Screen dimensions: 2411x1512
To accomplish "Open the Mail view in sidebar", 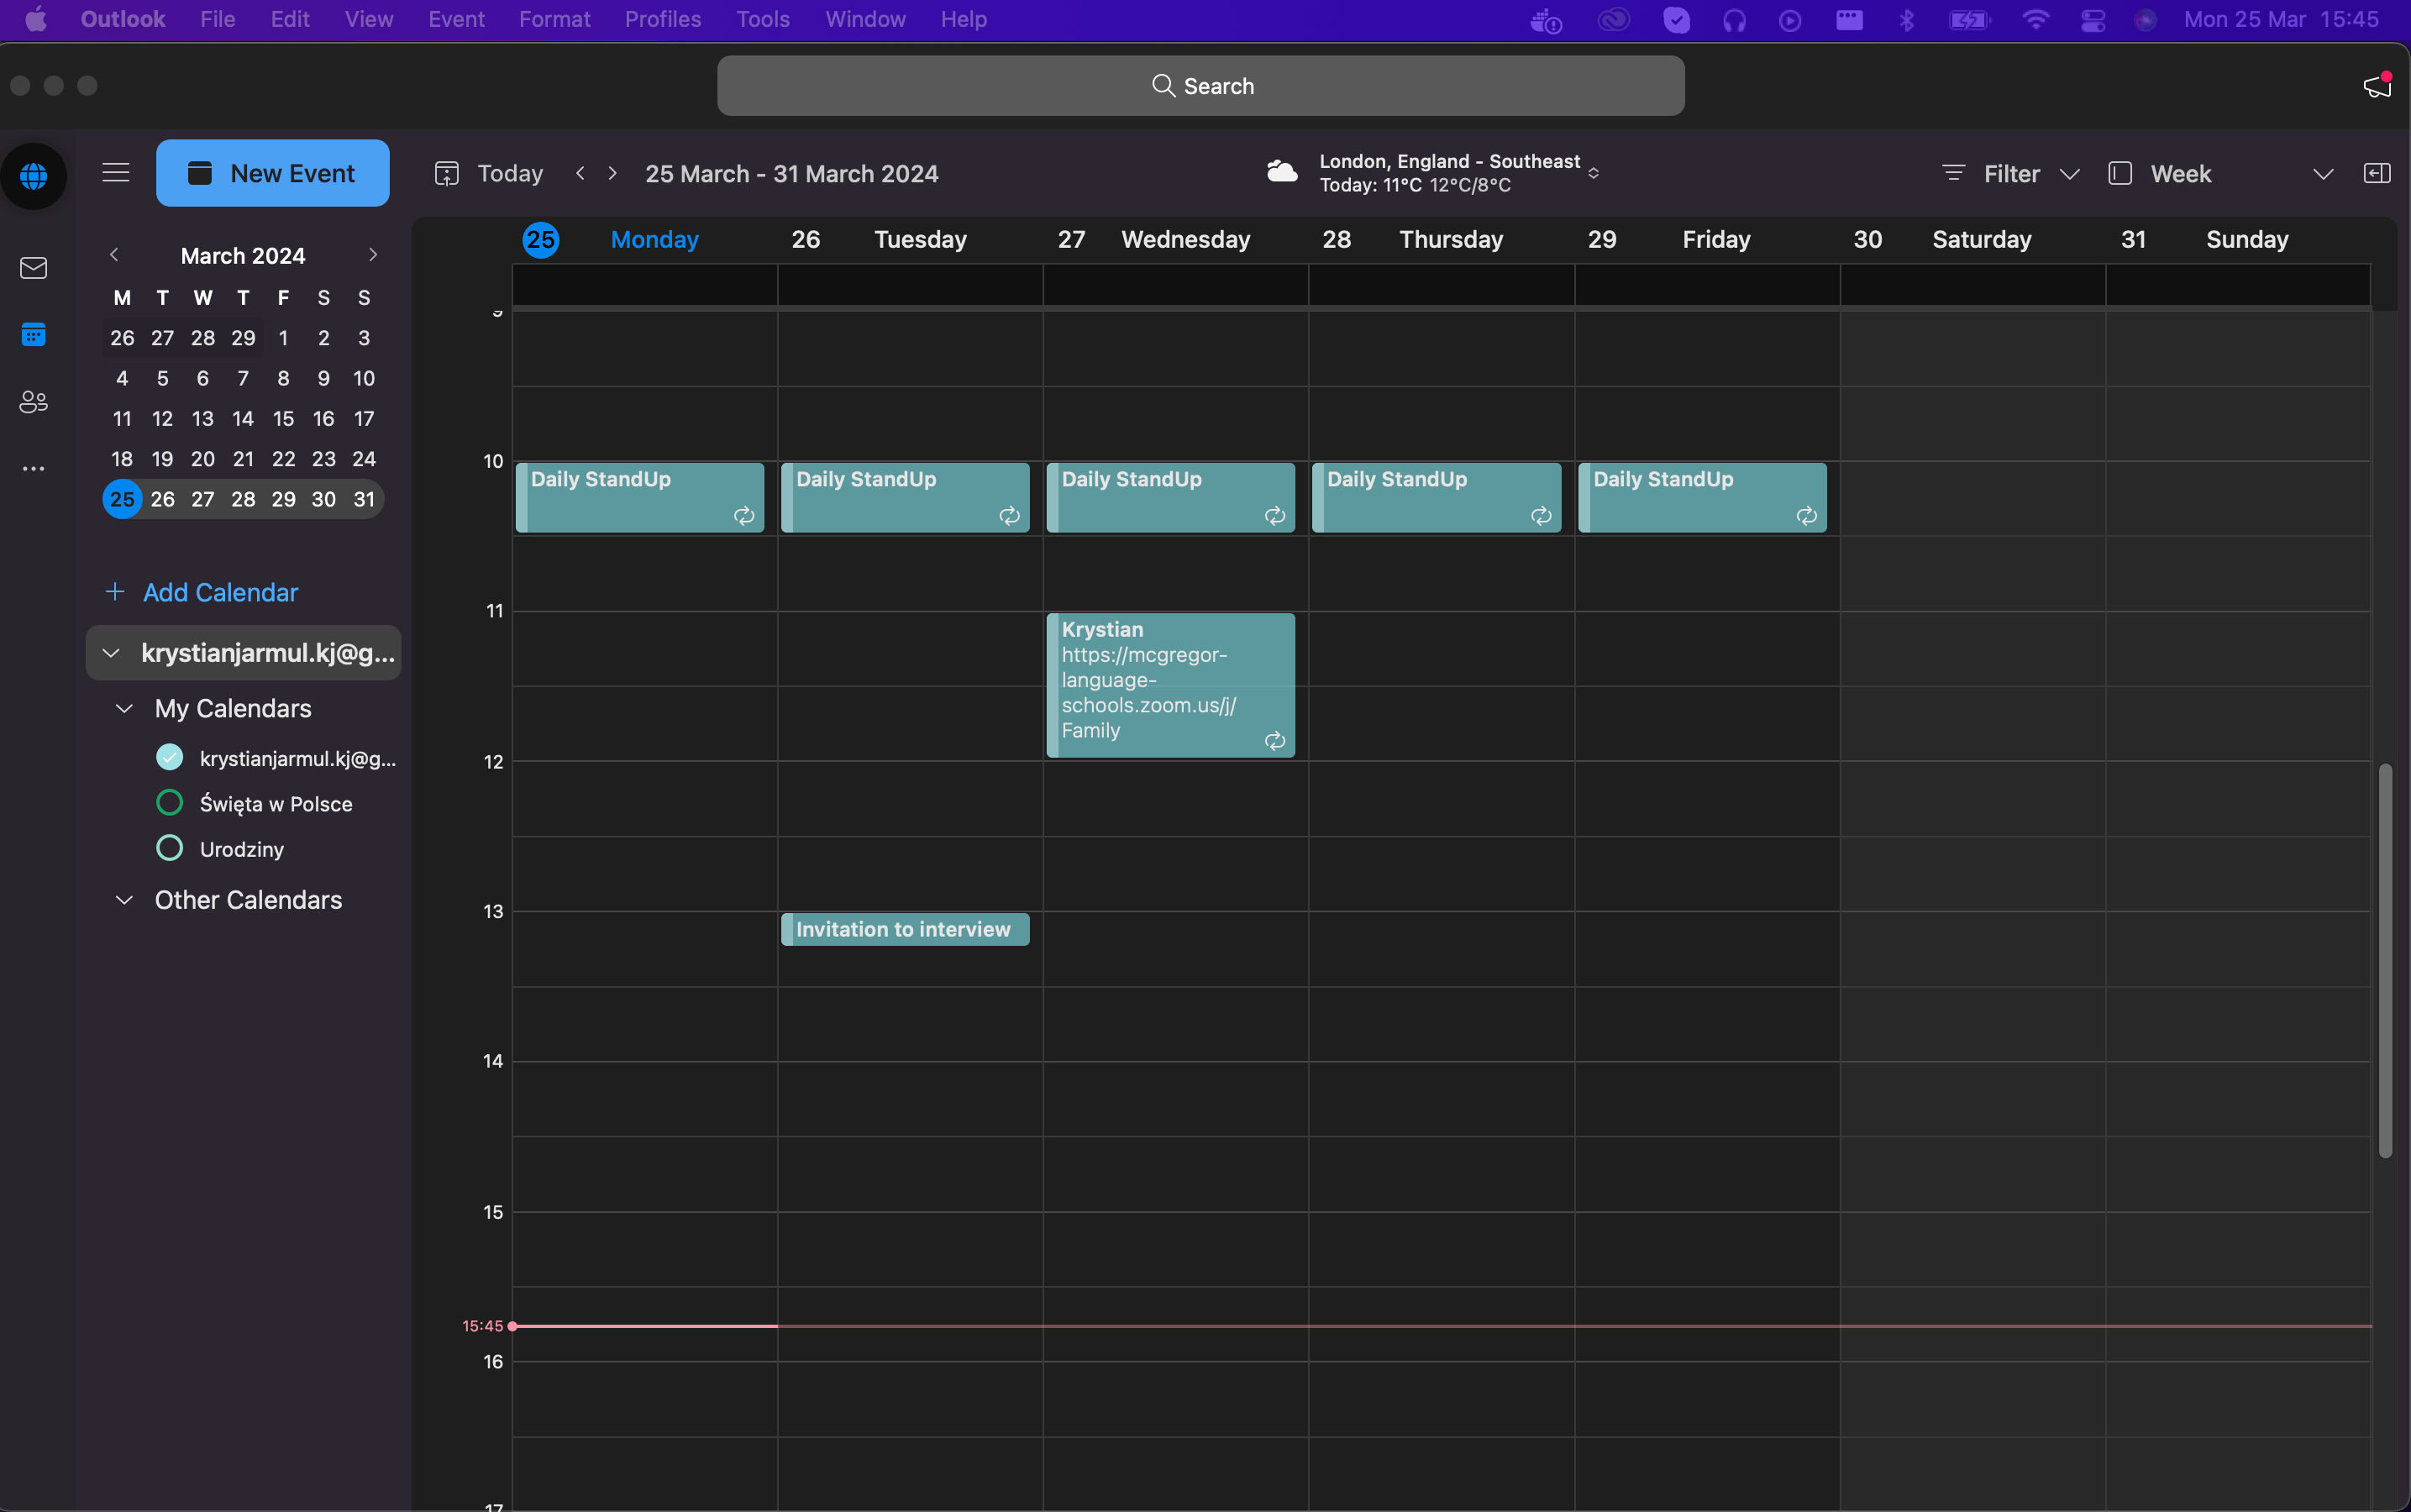I will point(33,268).
